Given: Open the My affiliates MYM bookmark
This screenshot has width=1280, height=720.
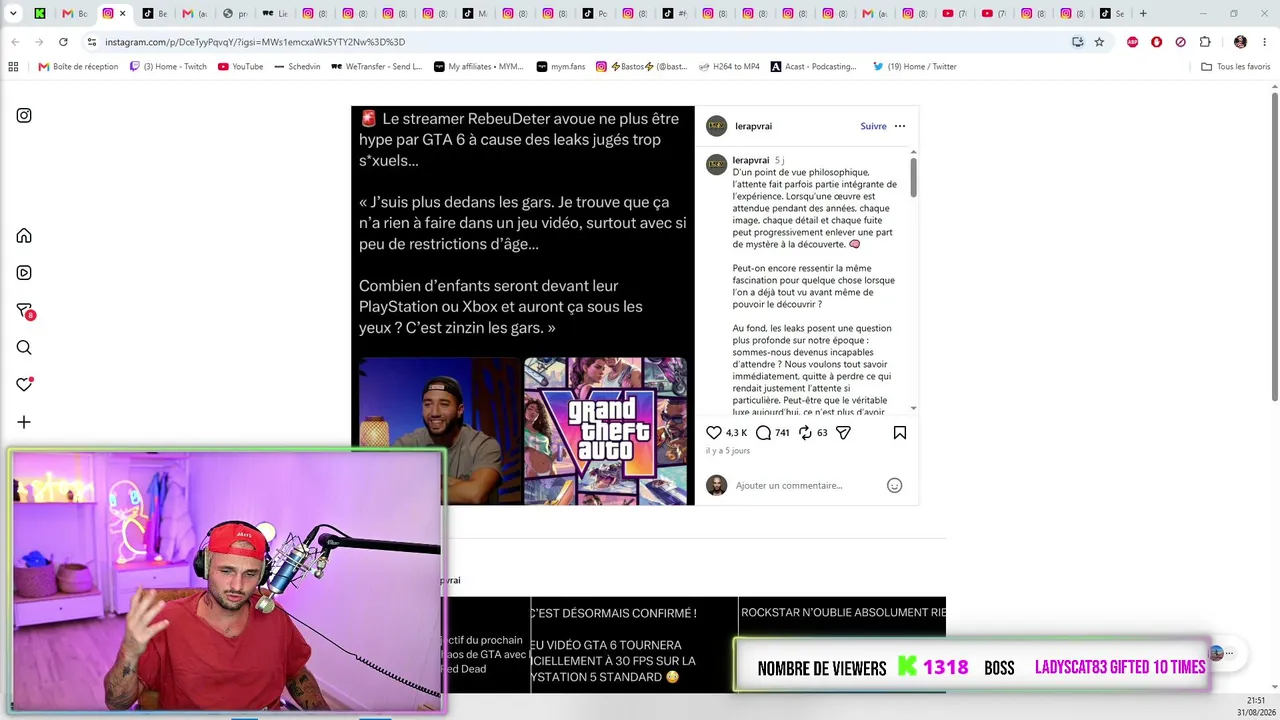Looking at the screenshot, I should pyautogui.click(x=479, y=66).
